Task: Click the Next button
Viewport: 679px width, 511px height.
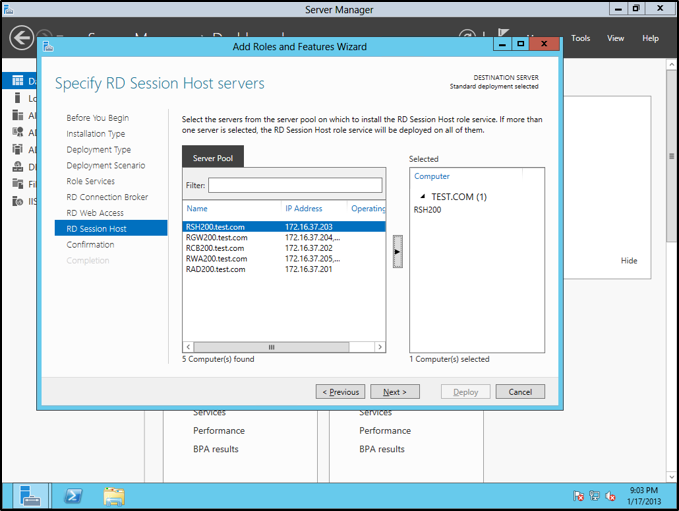Action: [x=394, y=392]
